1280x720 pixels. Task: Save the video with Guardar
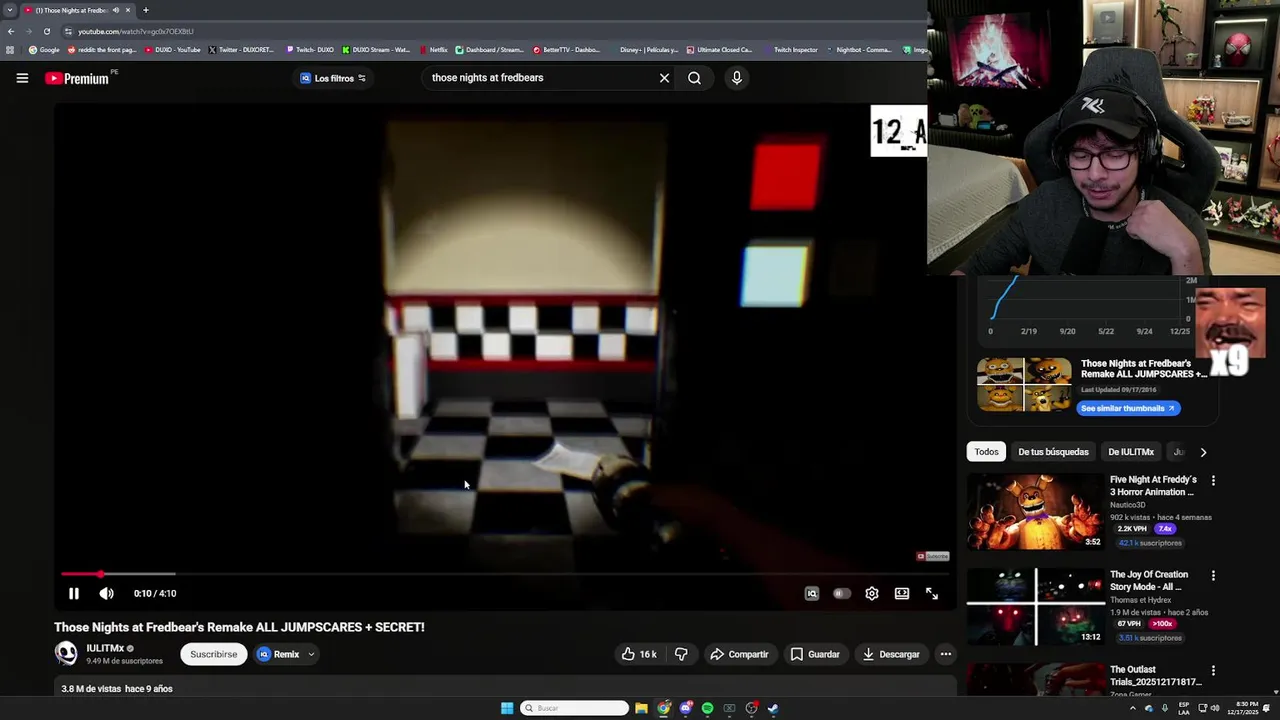[815, 654]
